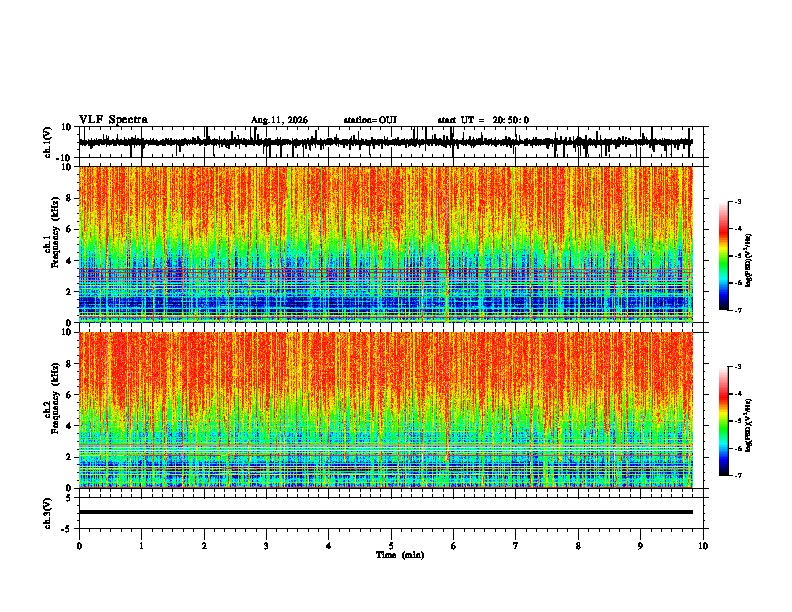The width and height of the screenshot is (792, 612).
Task: Click the ch.1 "Frequency (kHz)" axis label
Action: 55,232
